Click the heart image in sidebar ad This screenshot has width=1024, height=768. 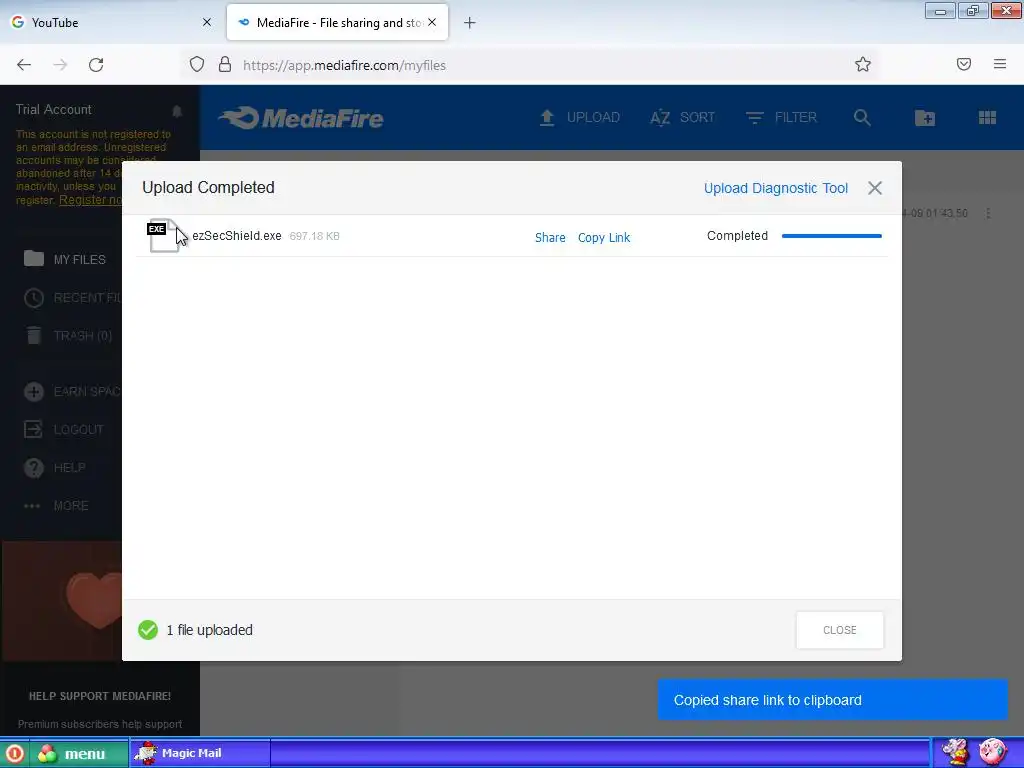95,600
